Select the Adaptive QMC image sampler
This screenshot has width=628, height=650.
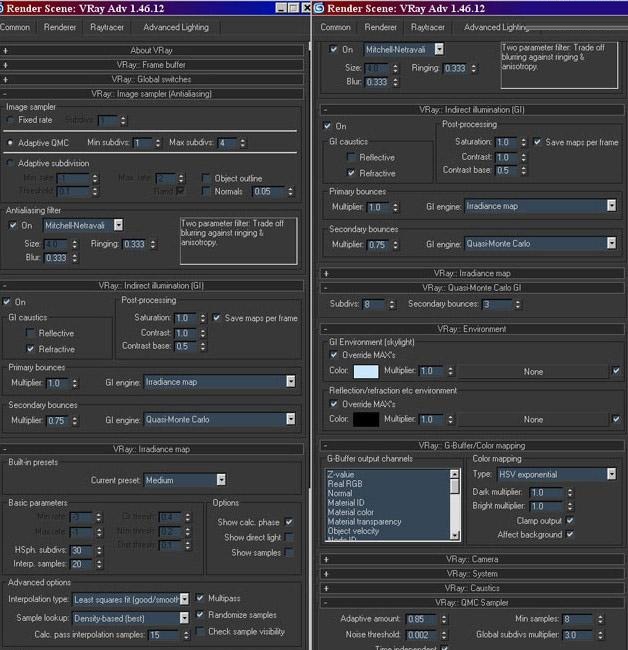click(10, 143)
